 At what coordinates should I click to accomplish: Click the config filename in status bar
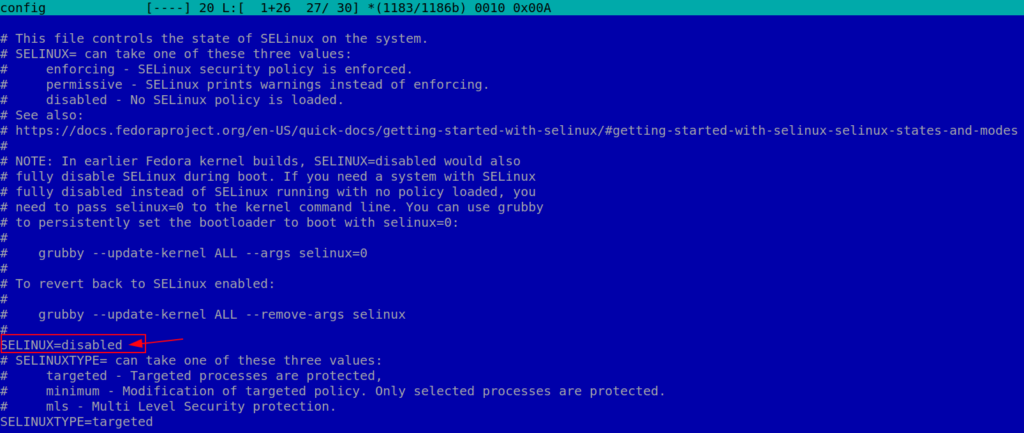(x=24, y=7)
